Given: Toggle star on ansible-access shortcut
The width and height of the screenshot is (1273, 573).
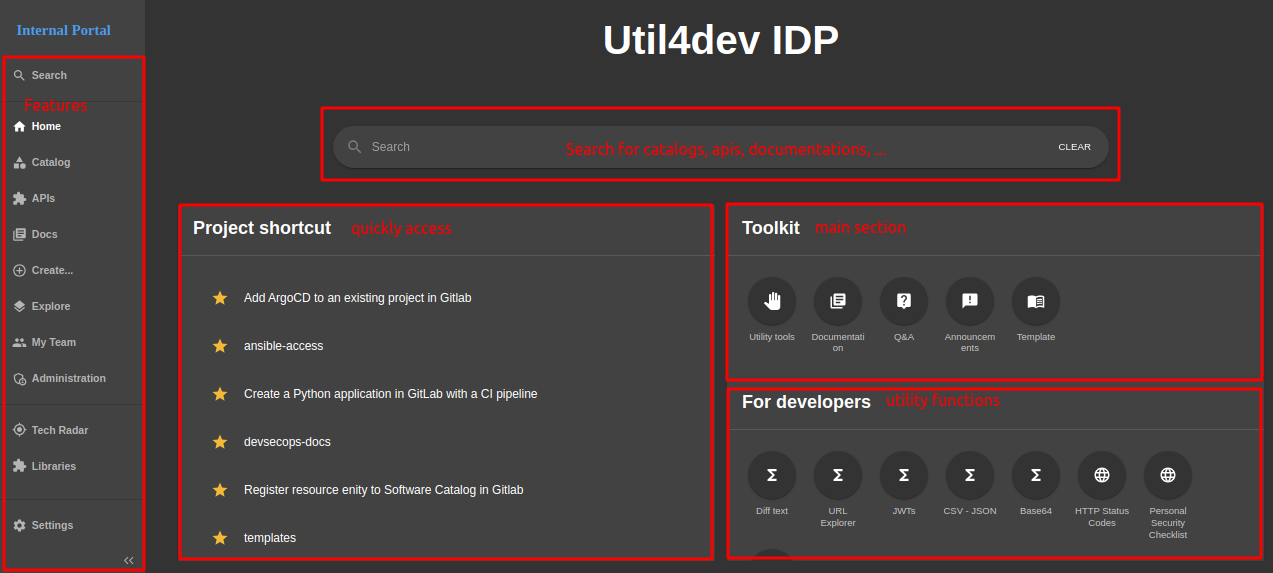Looking at the screenshot, I should (x=220, y=346).
